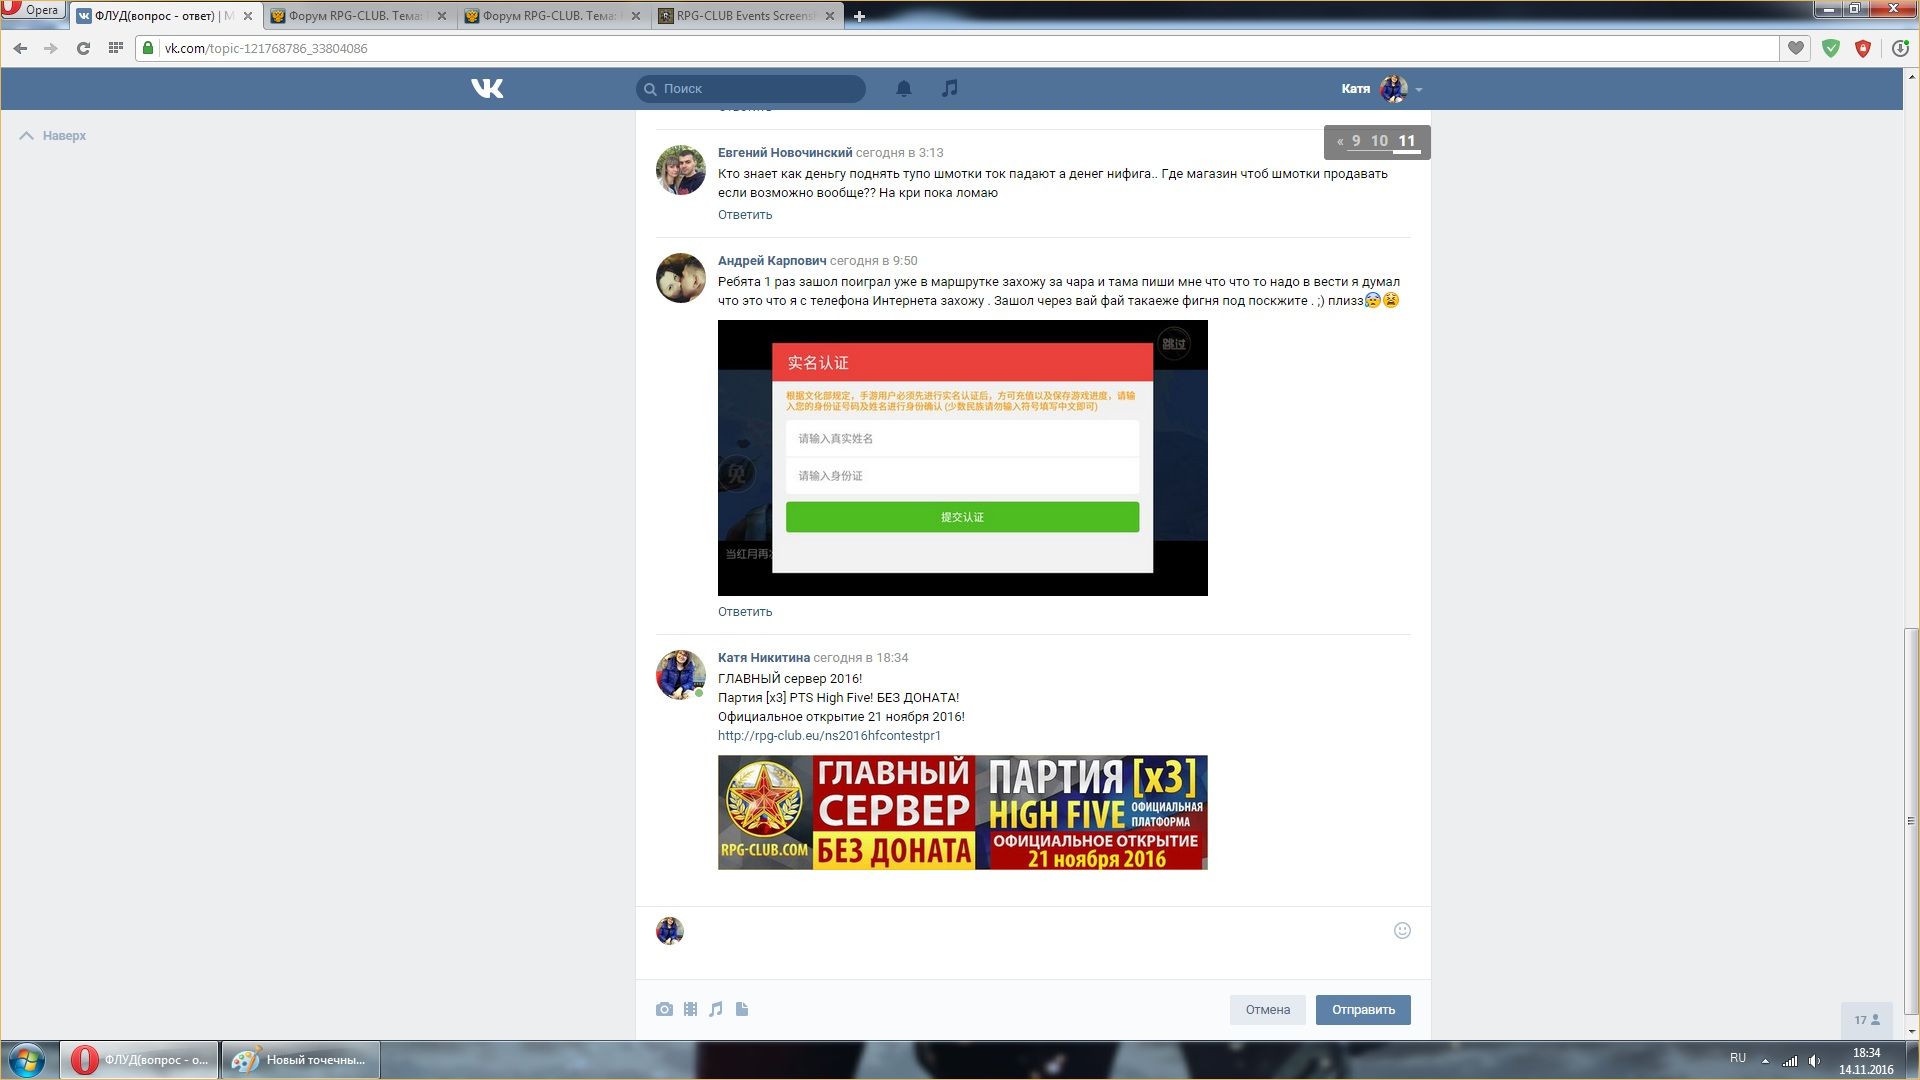Open VK music player note icon
1920x1080 pixels.
[x=950, y=89]
